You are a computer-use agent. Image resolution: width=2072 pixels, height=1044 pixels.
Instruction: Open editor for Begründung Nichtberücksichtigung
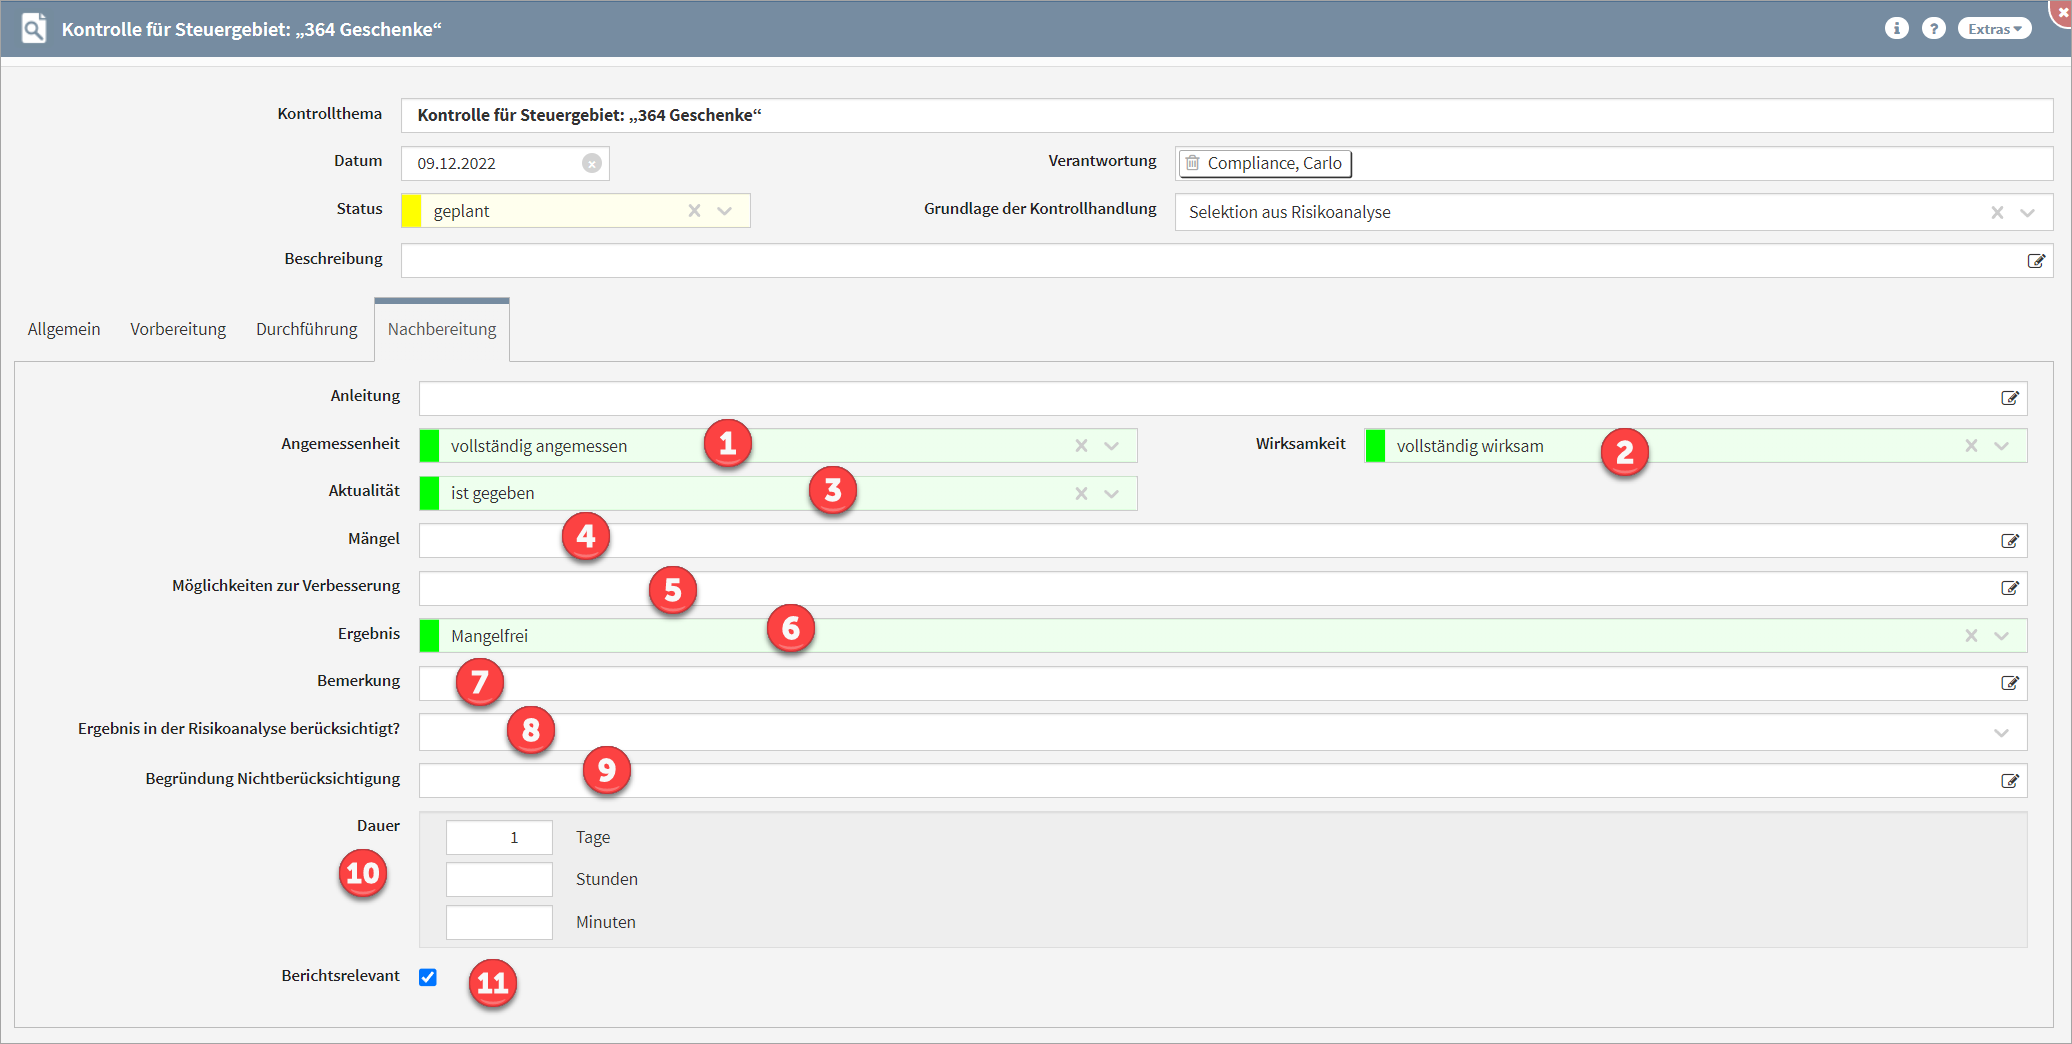click(2010, 781)
